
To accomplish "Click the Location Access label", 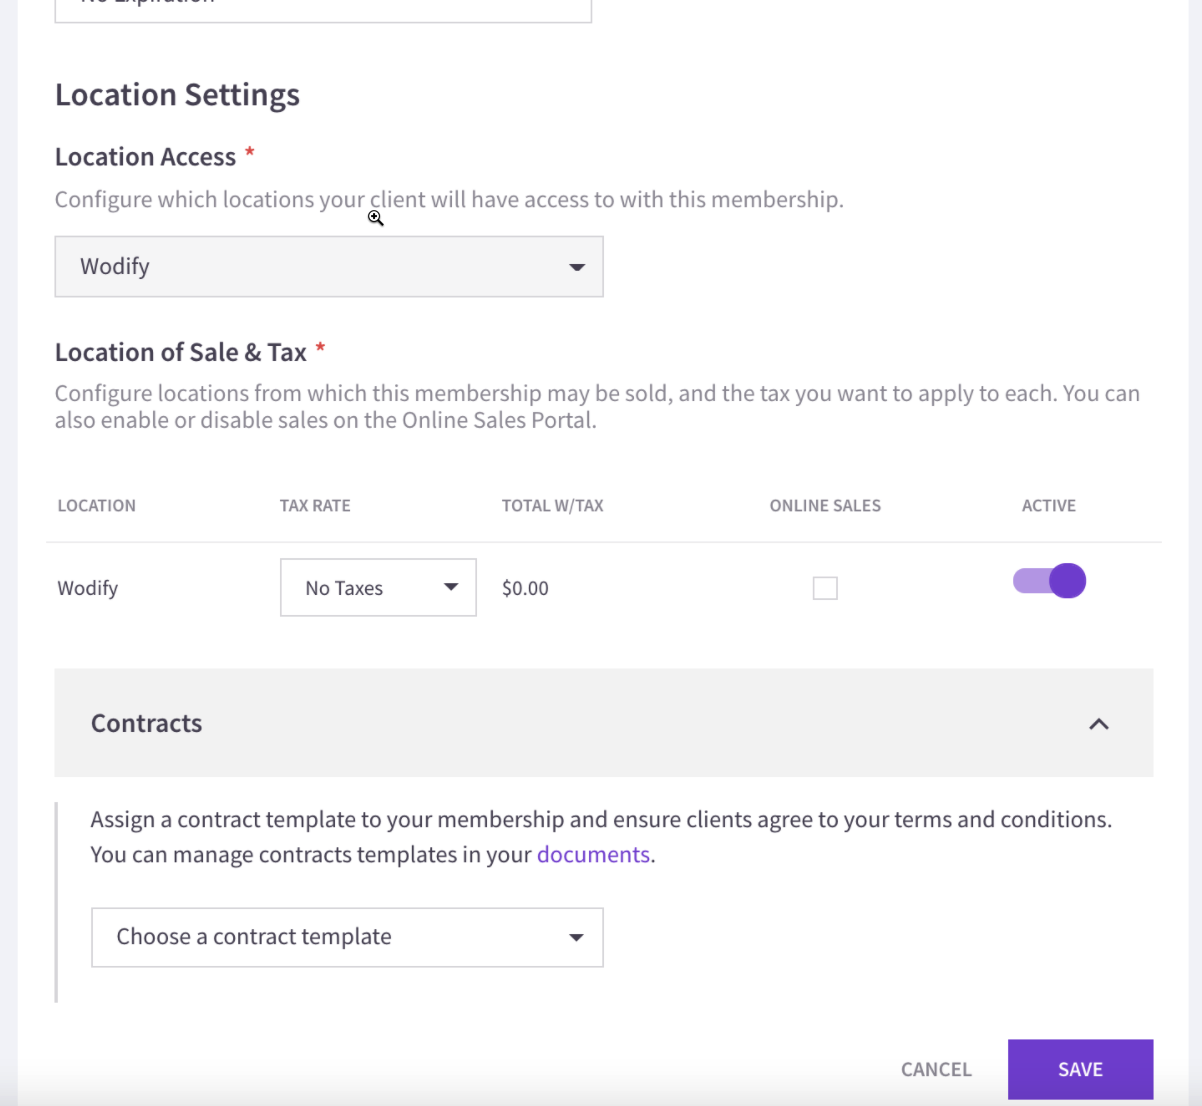I will (x=145, y=157).
